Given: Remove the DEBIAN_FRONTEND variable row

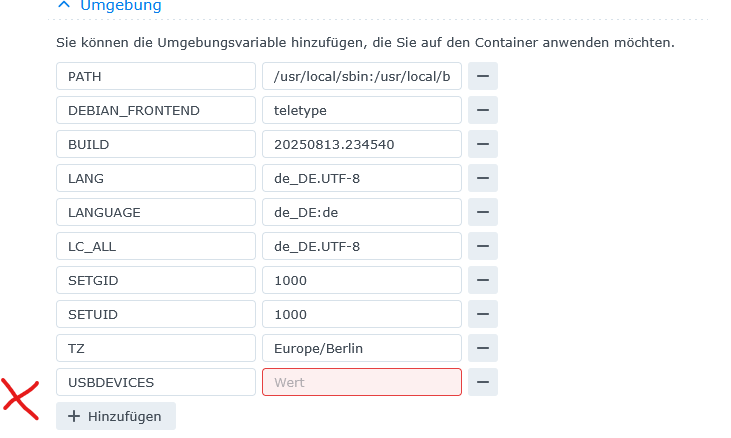Looking at the screenshot, I should [483, 110].
